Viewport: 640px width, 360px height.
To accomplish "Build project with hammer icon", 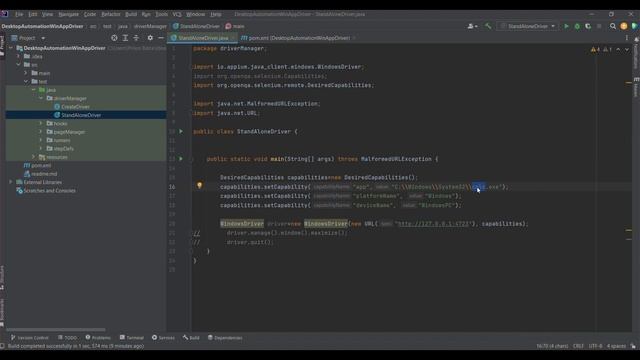I will tap(488, 26).
